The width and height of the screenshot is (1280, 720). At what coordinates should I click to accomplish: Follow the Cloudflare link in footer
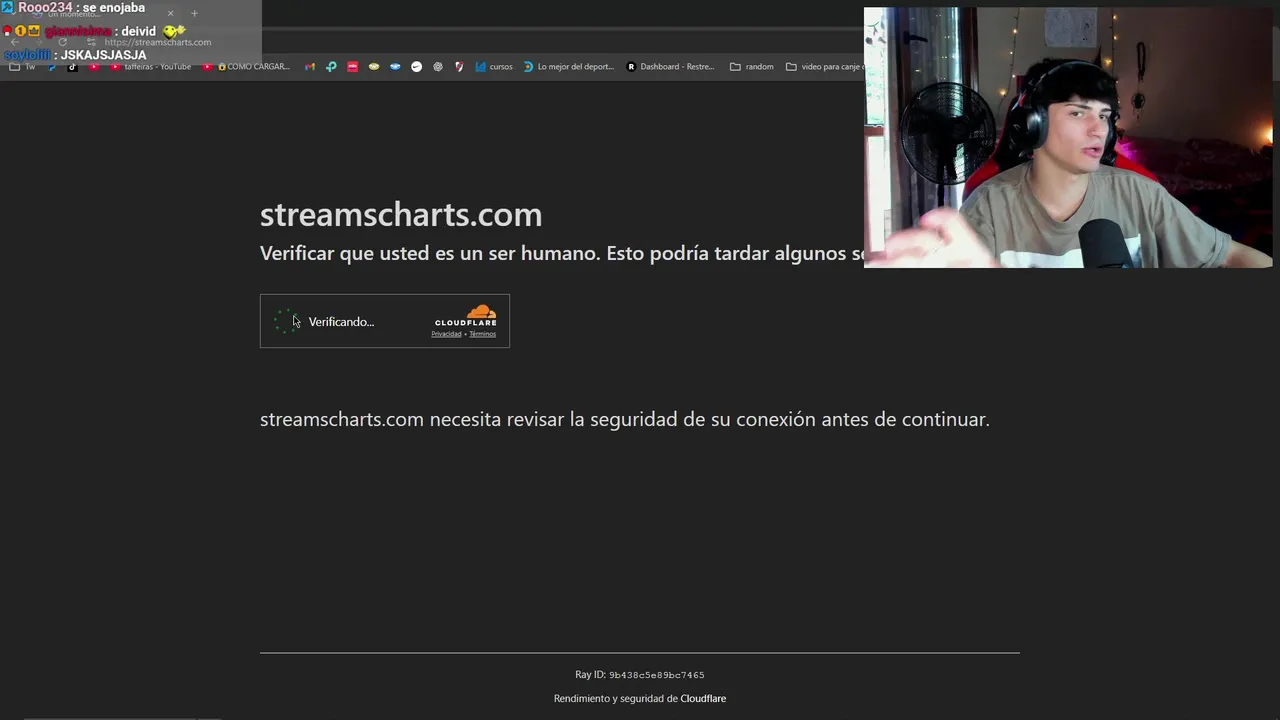tap(703, 698)
